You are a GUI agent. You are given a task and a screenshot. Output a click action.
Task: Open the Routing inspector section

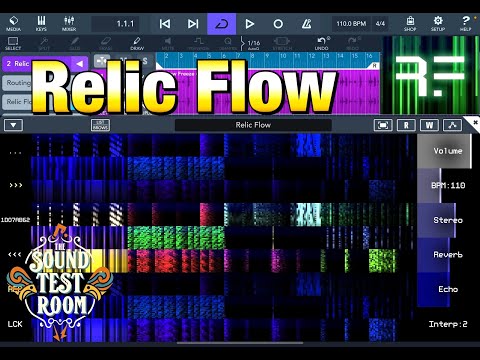[18, 83]
